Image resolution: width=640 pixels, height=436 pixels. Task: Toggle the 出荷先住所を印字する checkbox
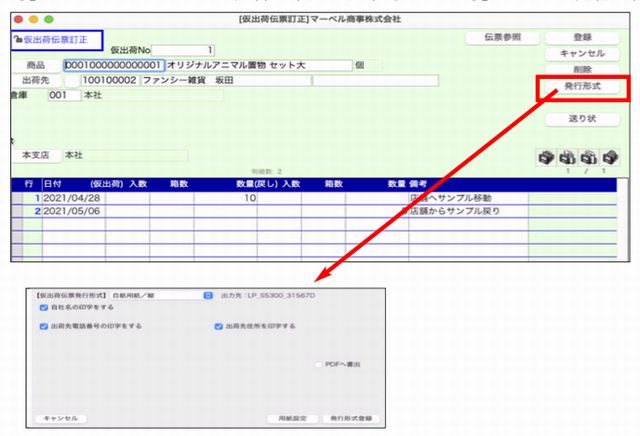coord(217,325)
